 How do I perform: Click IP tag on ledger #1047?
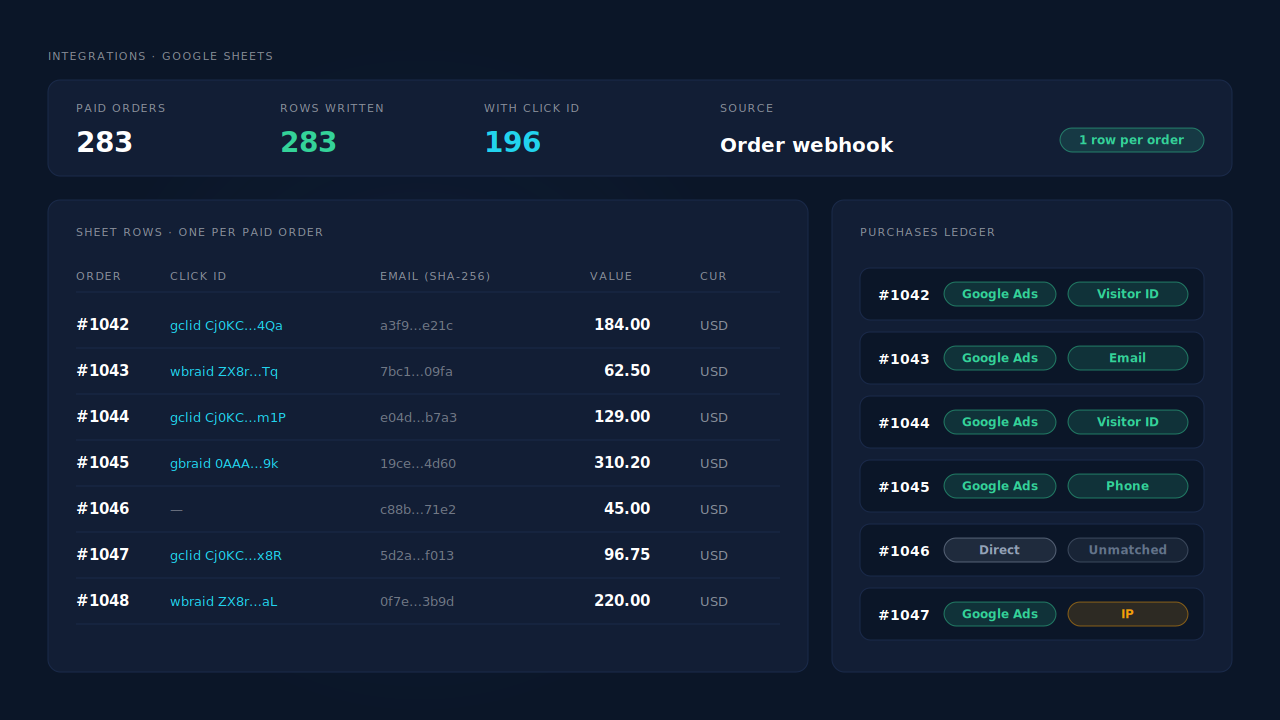click(x=1128, y=614)
